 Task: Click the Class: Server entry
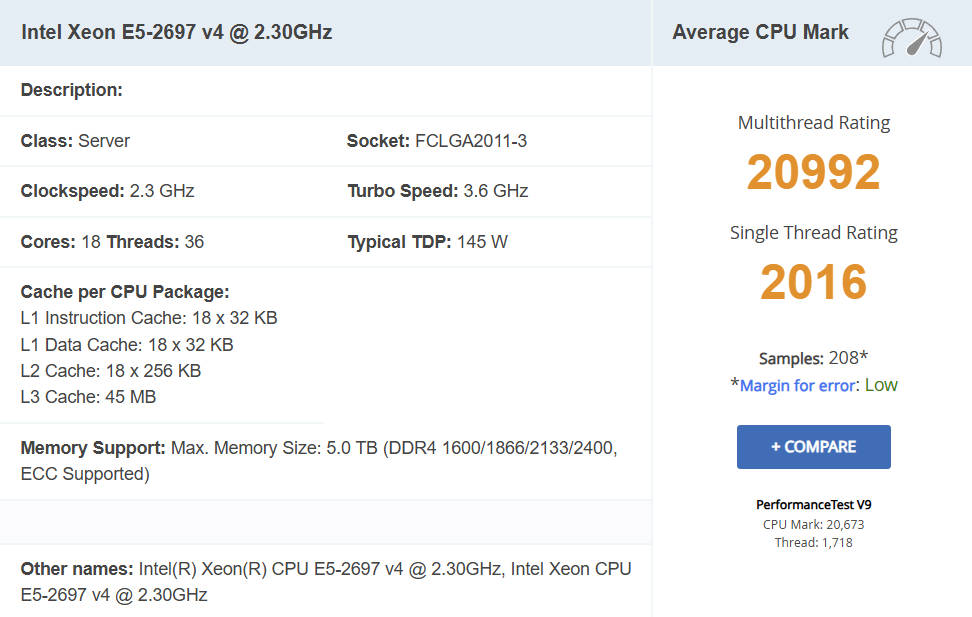75,141
